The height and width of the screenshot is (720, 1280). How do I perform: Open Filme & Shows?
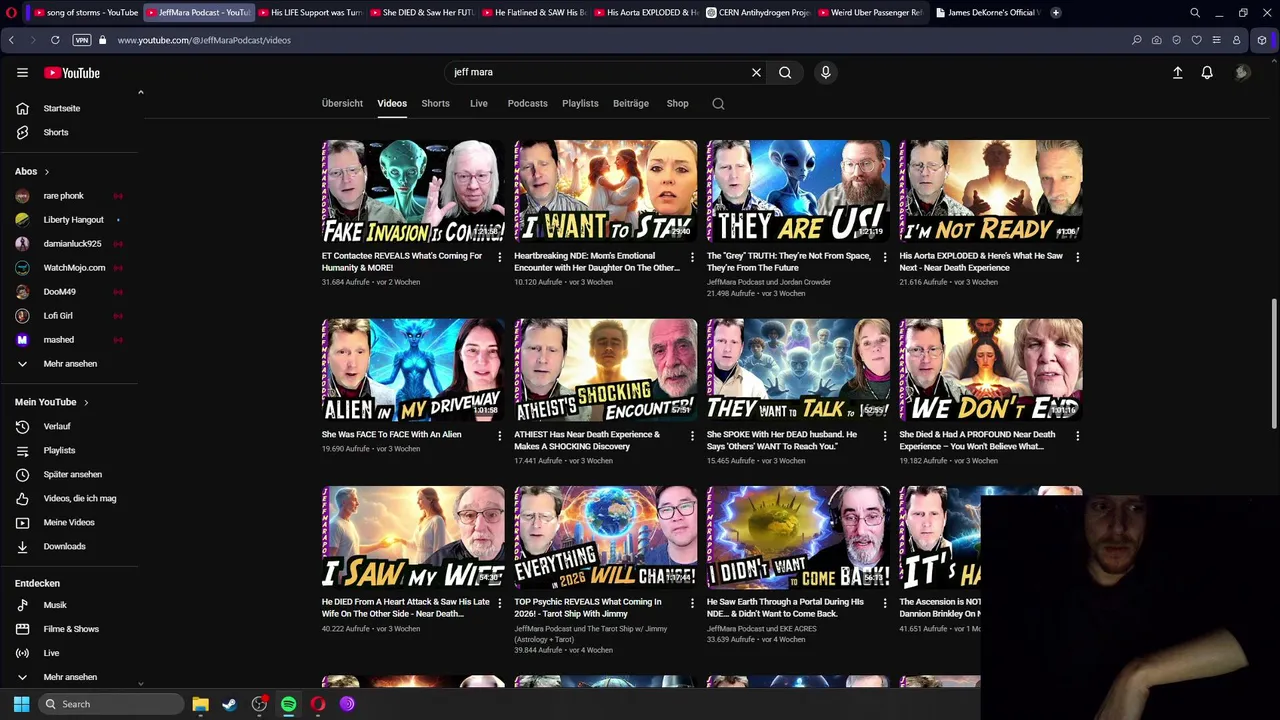(70, 629)
